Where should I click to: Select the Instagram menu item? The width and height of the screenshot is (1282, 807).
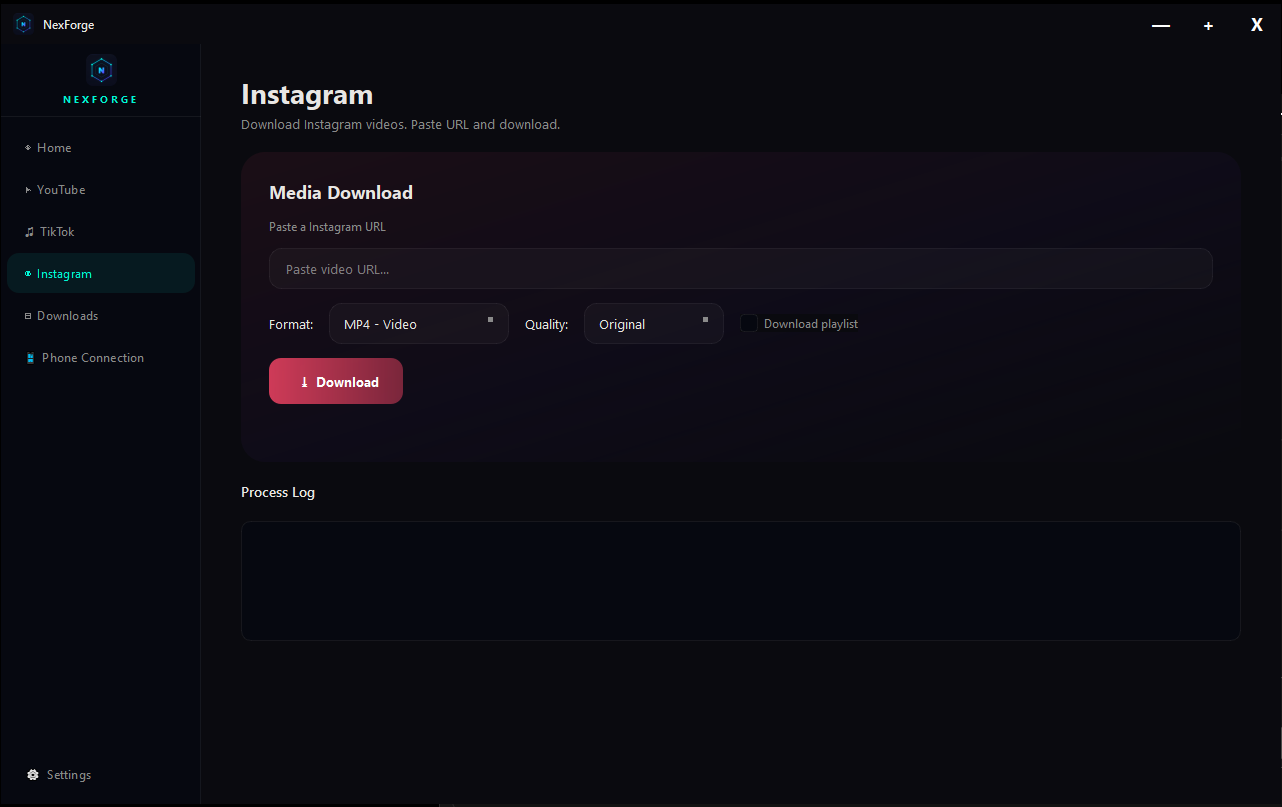point(101,273)
